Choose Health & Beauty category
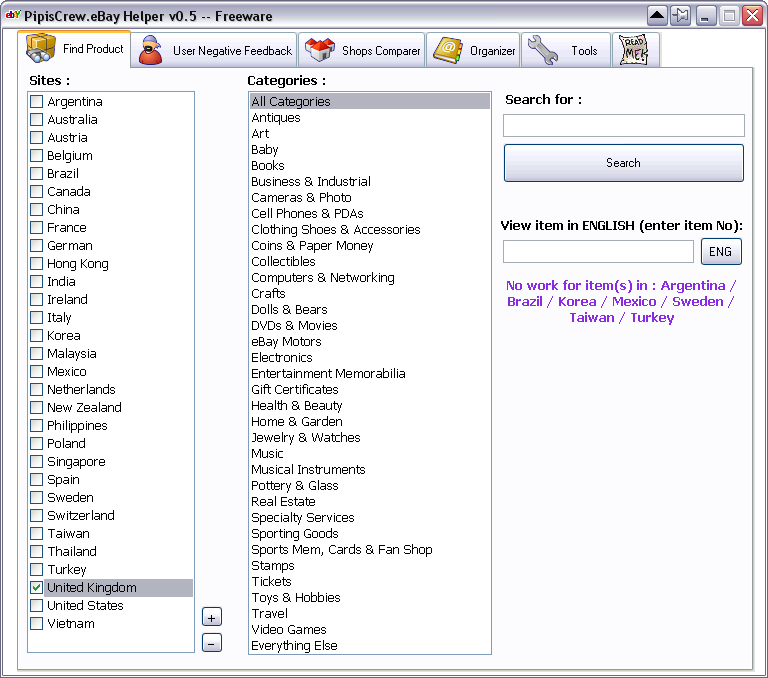This screenshot has height=678, width=768. (x=370, y=406)
